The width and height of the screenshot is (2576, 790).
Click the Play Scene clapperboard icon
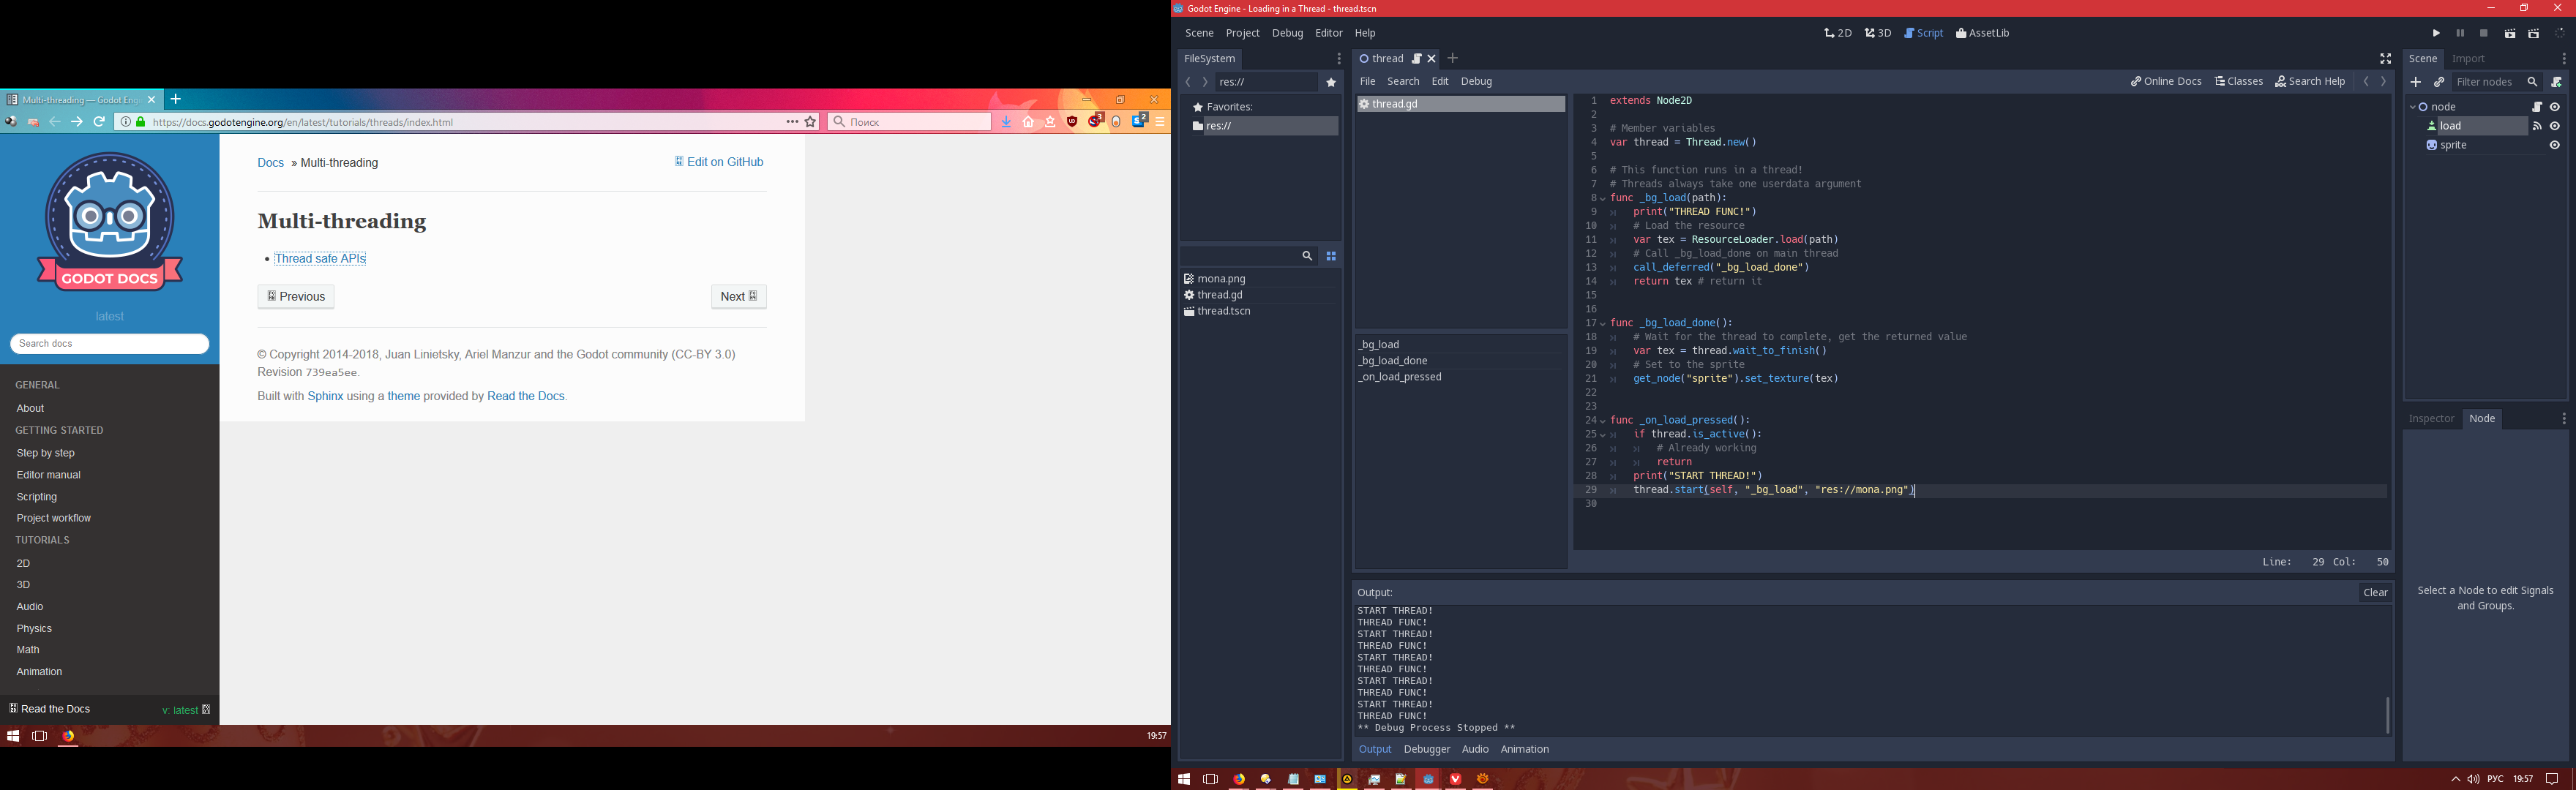point(2509,34)
